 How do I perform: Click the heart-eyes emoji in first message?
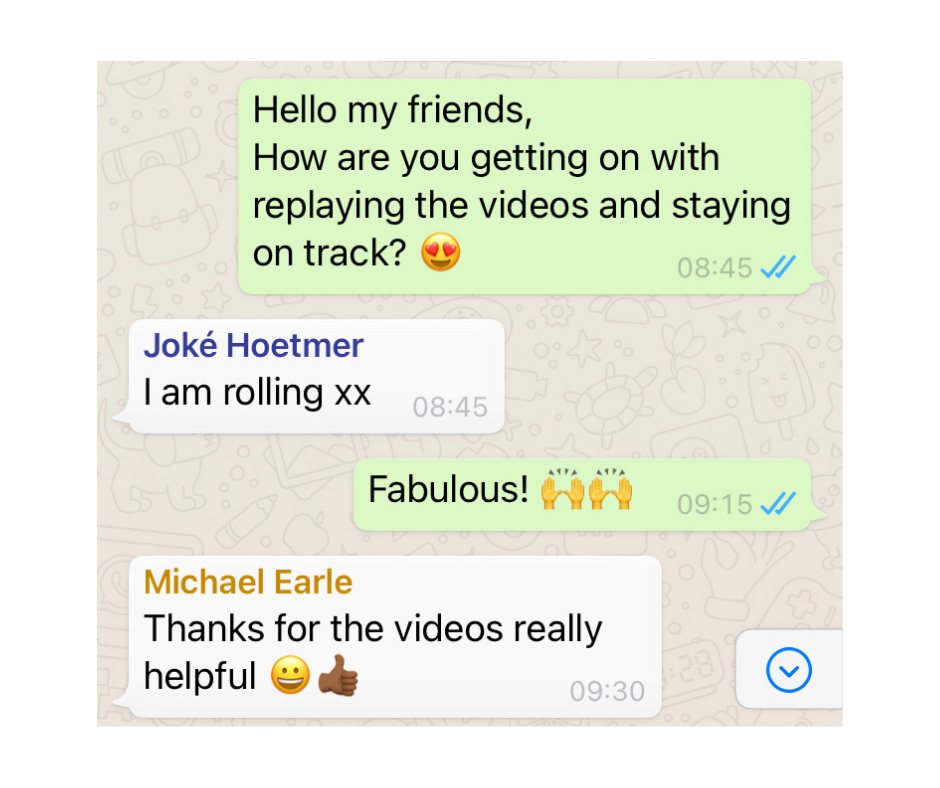[441, 252]
